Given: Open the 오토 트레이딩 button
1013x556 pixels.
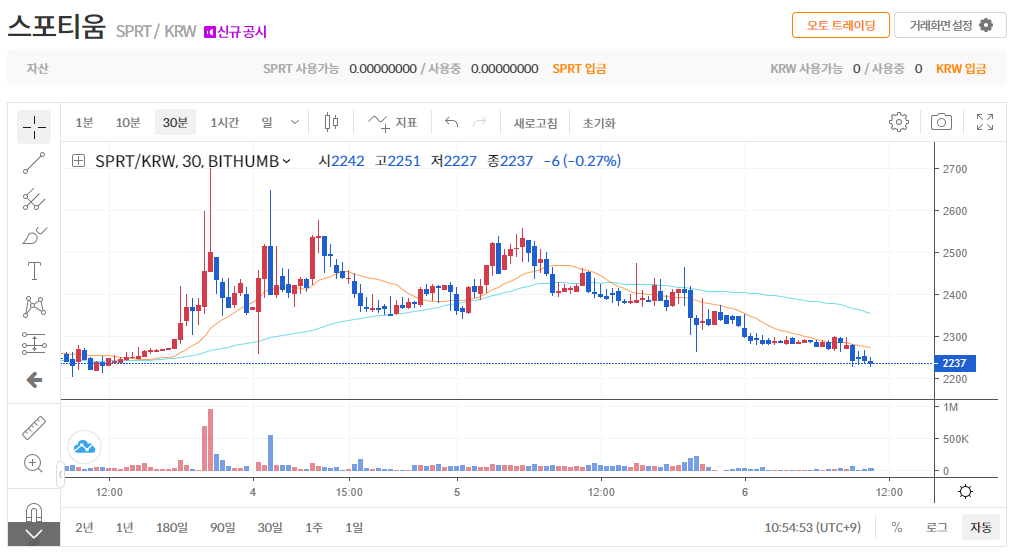Looking at the screenshot, I should pos(841,25).
